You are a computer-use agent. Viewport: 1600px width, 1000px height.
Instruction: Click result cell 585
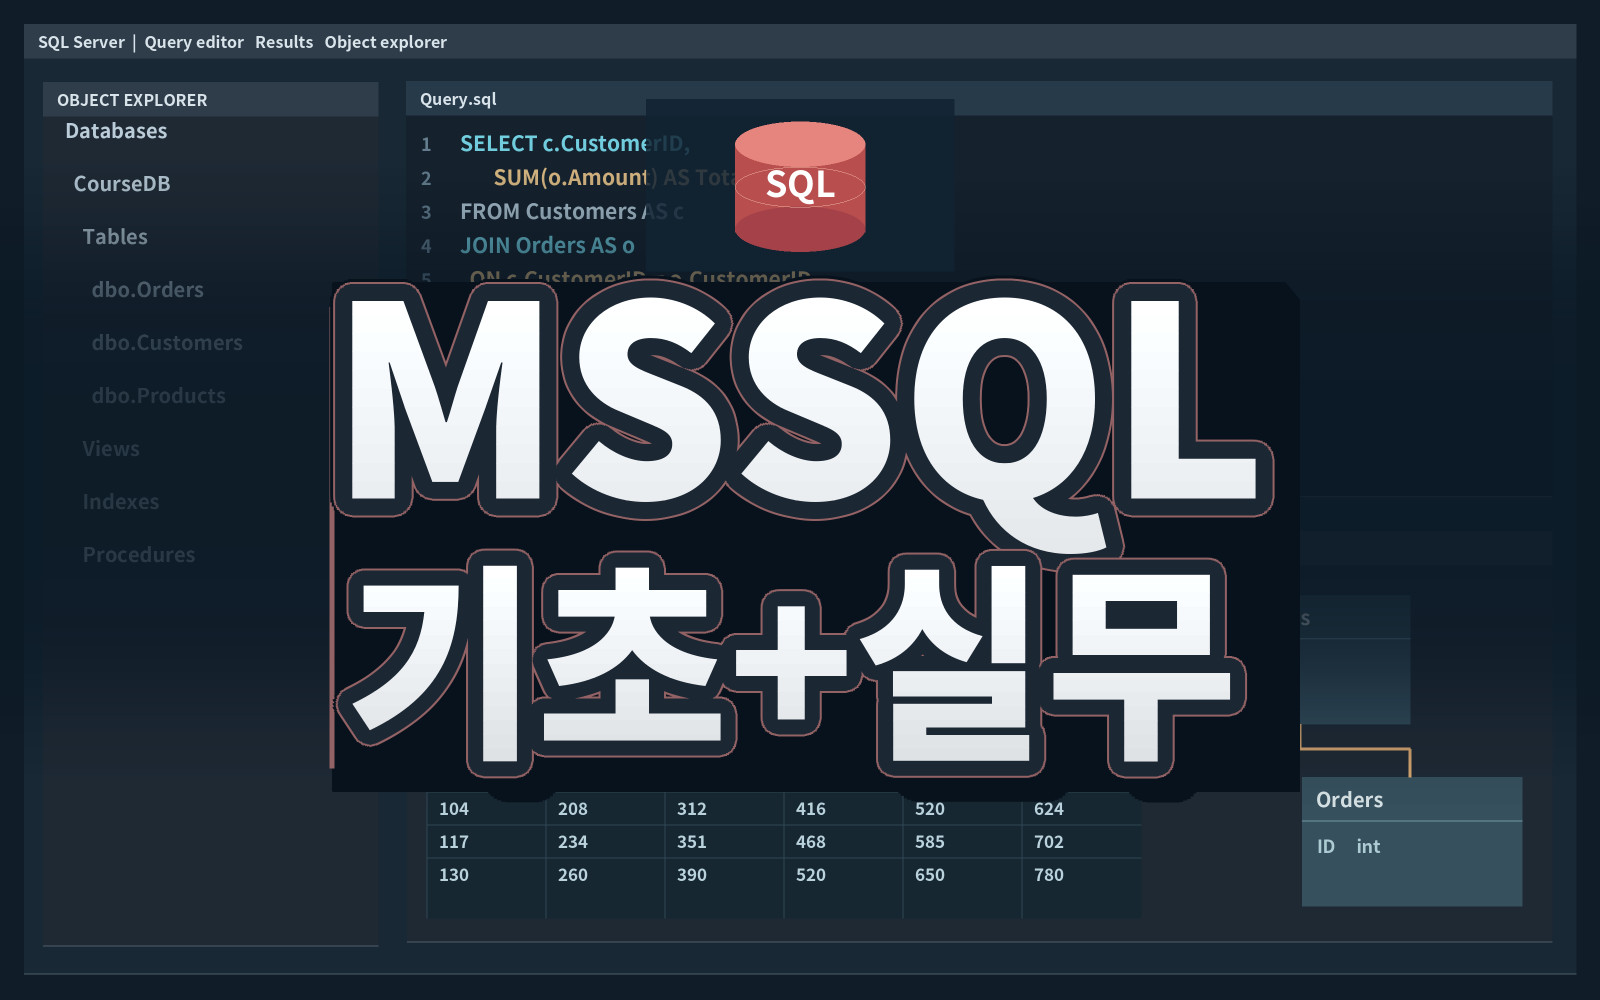(930, 842)
